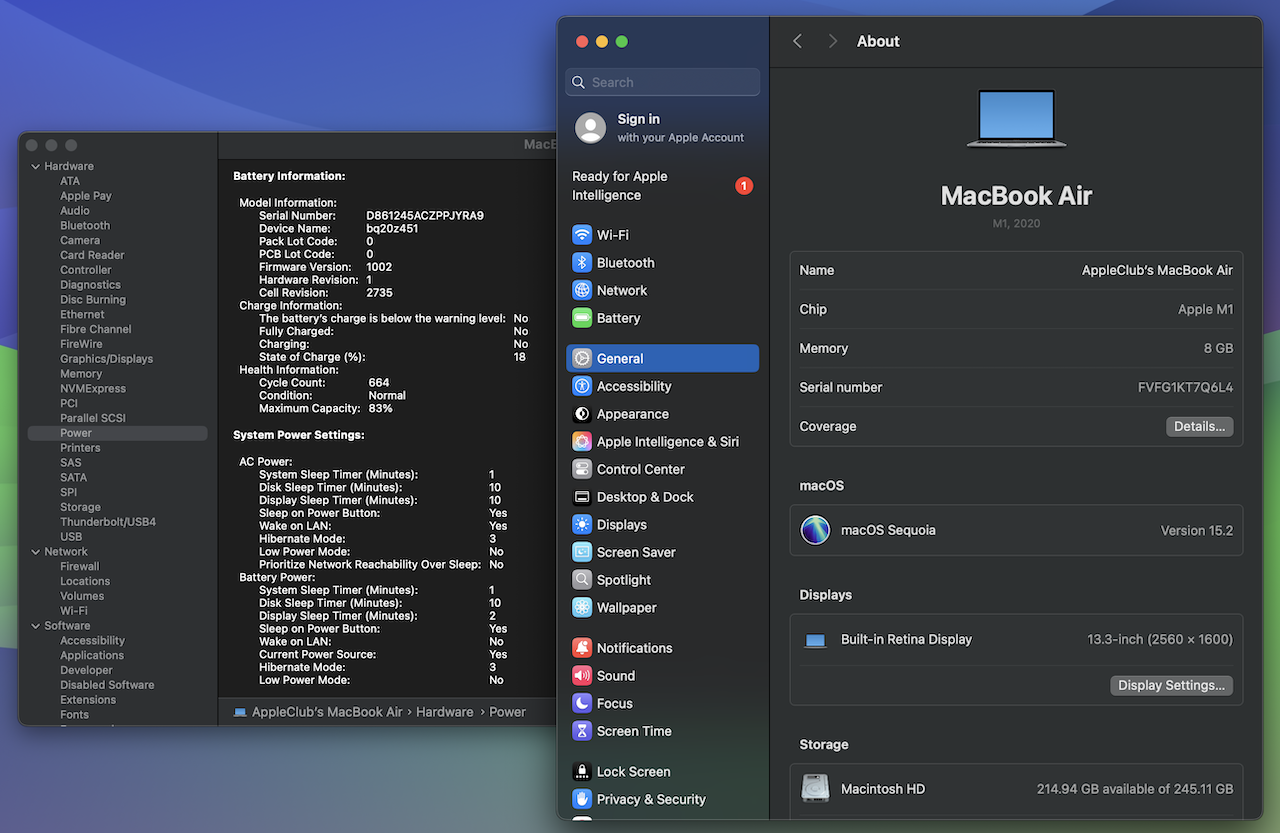Click the MacBook Air image in About
Viewport: 1280px width, 833px height.
(1016, 119)
